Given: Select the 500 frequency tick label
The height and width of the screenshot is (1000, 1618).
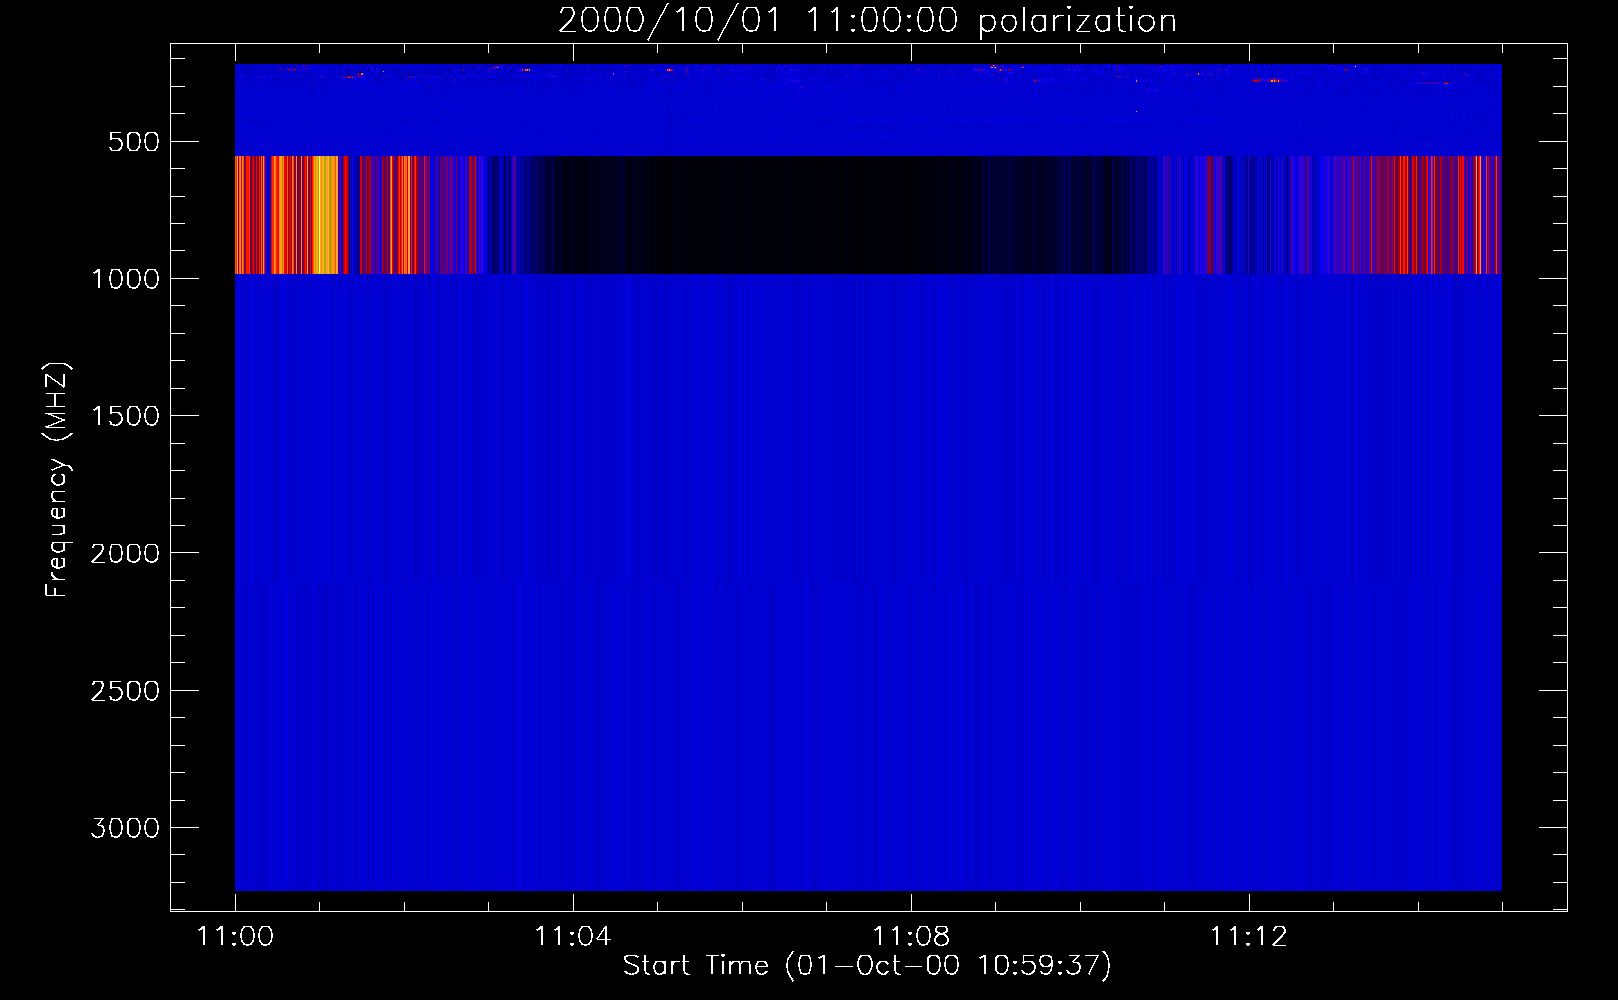Looking at the screenshot, I should pos(134,142).
